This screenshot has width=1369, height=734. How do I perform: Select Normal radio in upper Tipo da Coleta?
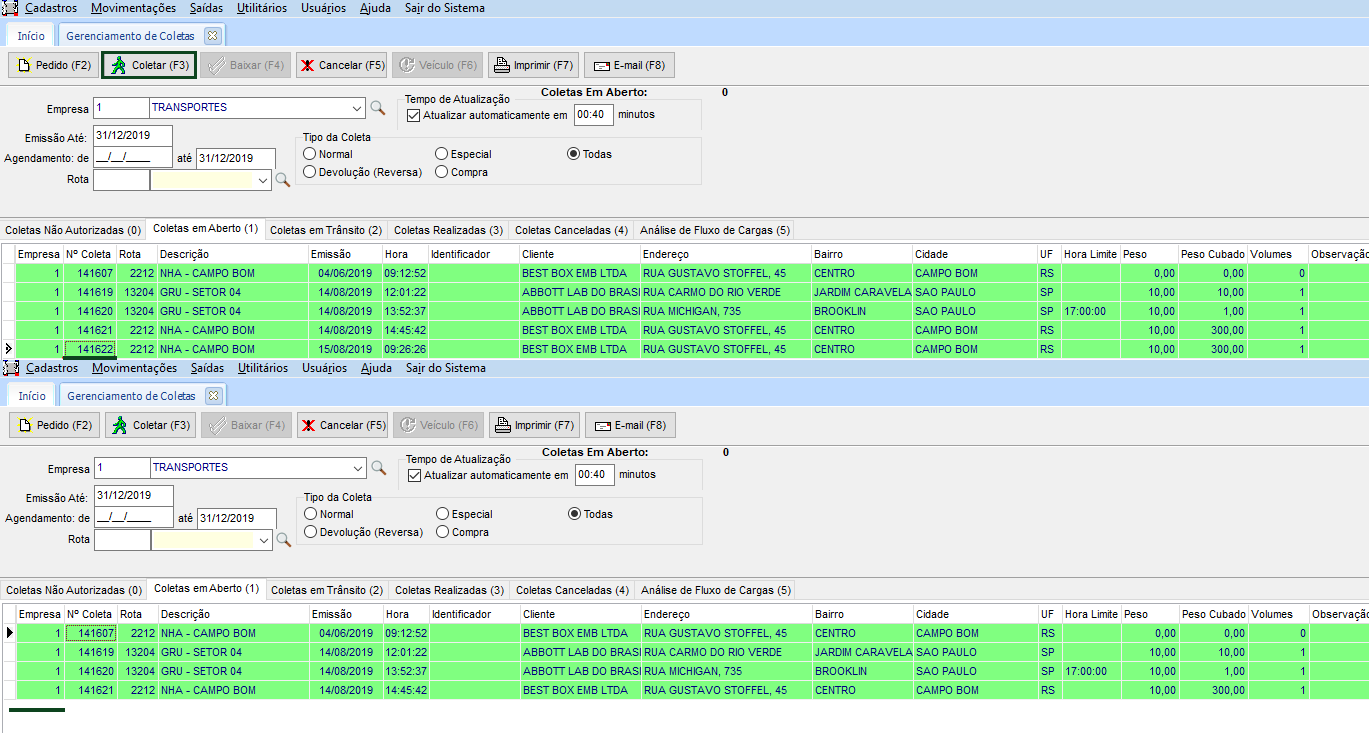[x=310, y=154]
